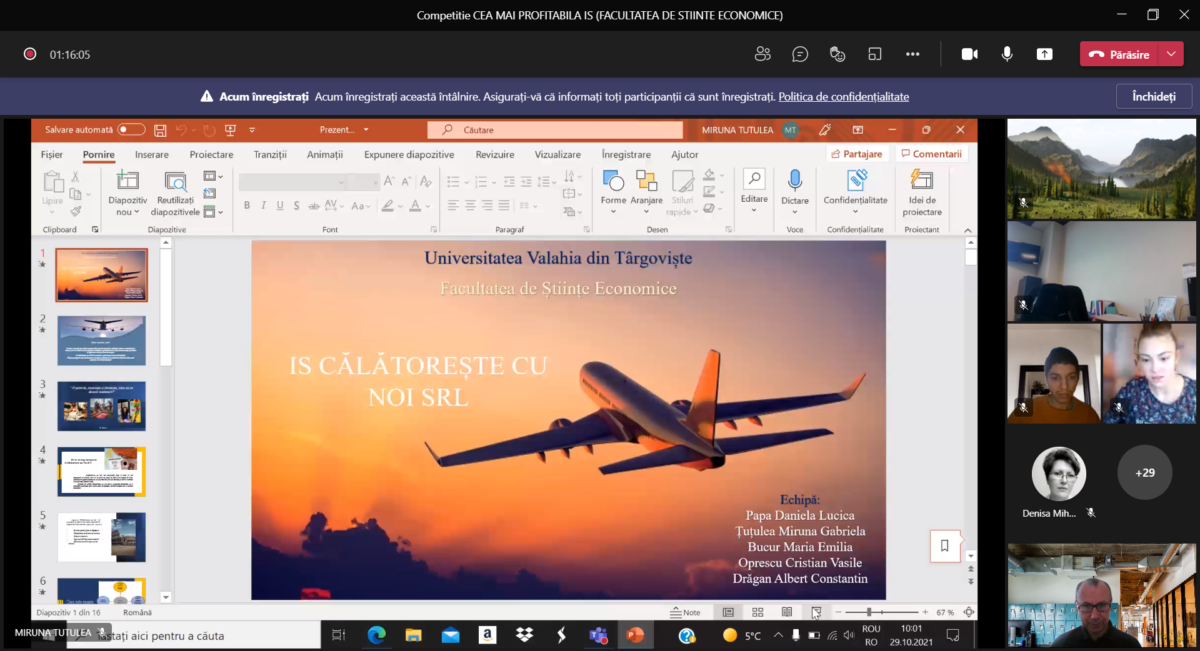Select slide 3 thumbnail in slide panel
Viewport: 1200px width, 651px height.
coord(101,405)
